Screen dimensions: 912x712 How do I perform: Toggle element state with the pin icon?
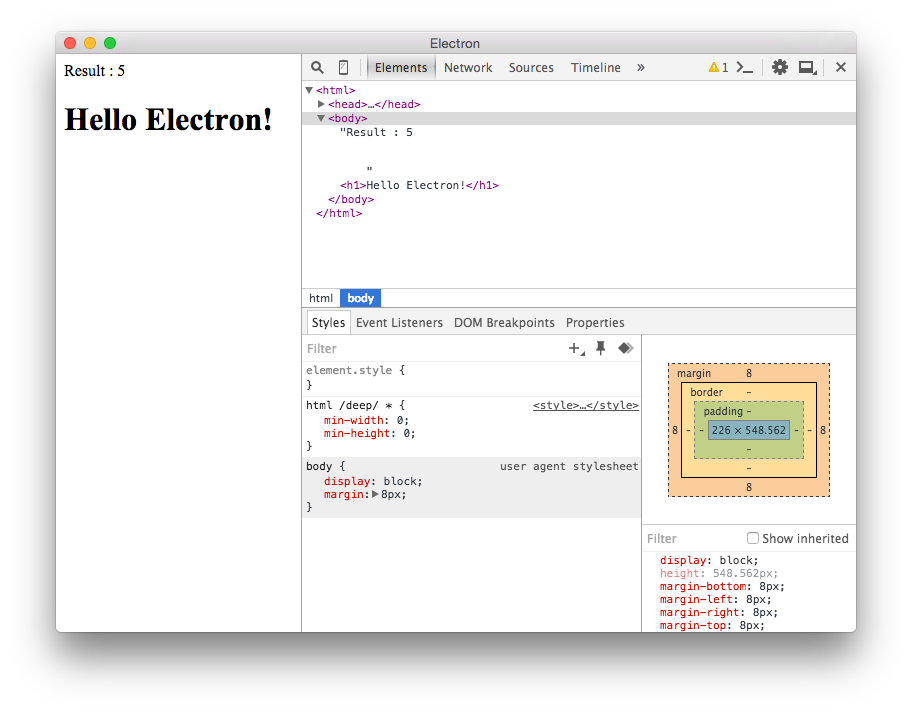click(600, 348)
